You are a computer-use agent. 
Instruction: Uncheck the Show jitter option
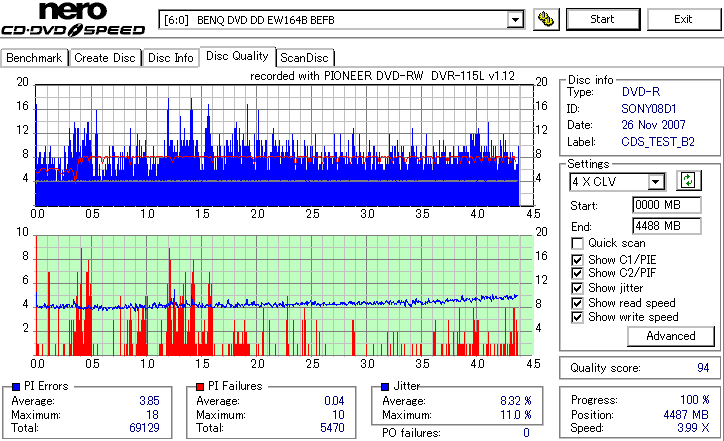click(x=577, y=288)
